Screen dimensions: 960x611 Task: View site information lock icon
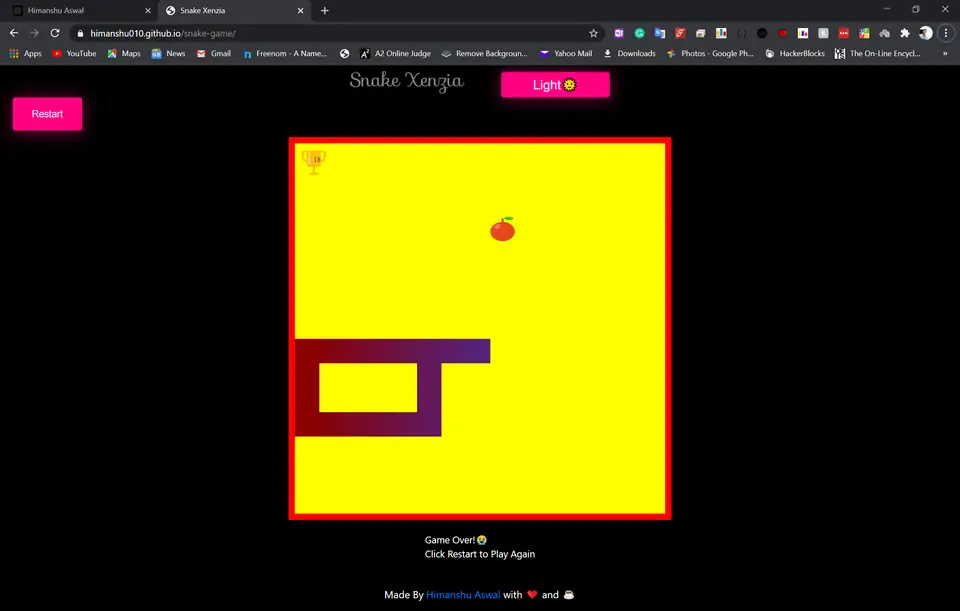[x=80, y=34]
